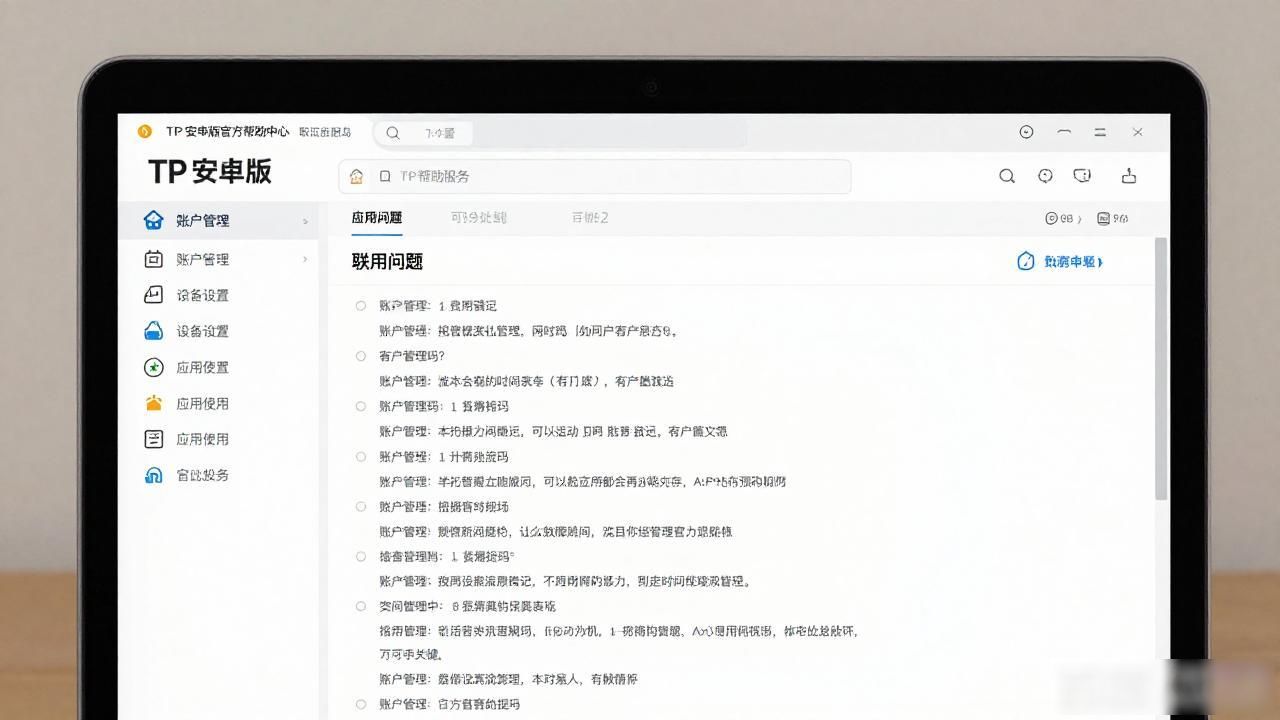This screenshot has height=720, width=1280.
Task: Click the round chat bubble toolbar icon
Action: tap(1045, 176)
